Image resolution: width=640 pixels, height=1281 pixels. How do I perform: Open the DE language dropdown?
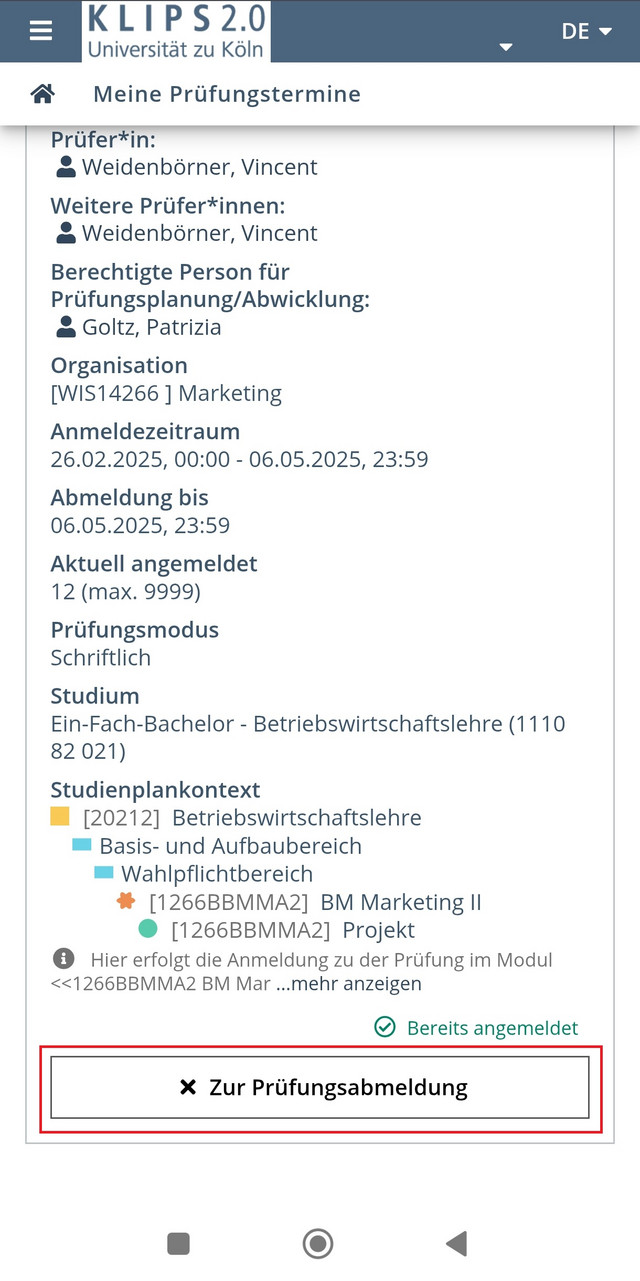pyautogui.click(x=586, y=31)
